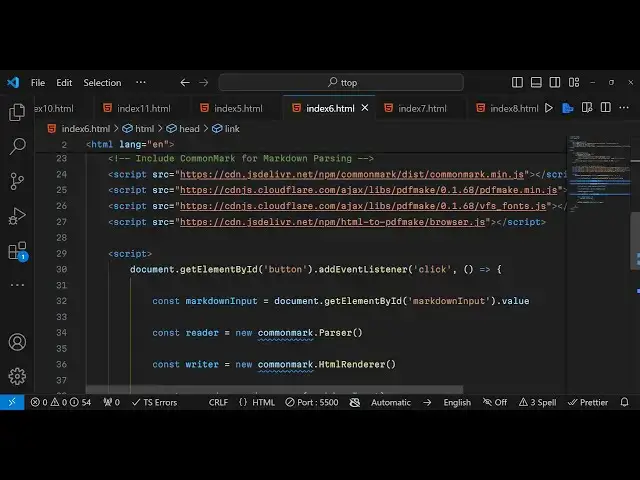640x480 pixels.
Task: Open the Edit menu
Action: pos(64,83)
